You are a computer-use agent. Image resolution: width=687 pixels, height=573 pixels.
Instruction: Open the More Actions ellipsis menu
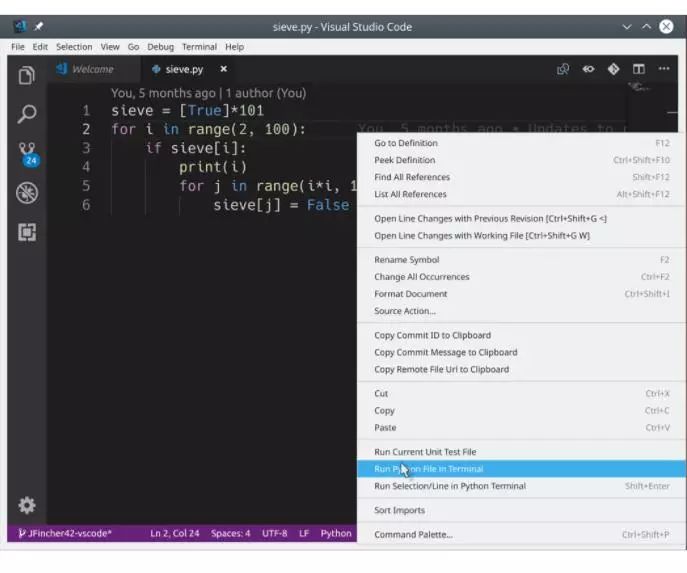coord(664,68)
